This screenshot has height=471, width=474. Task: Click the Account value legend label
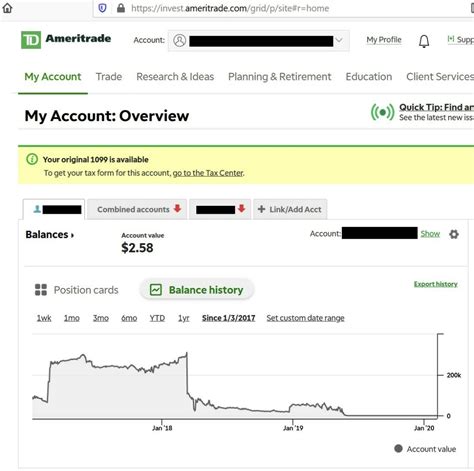click(x=431, y=449)
